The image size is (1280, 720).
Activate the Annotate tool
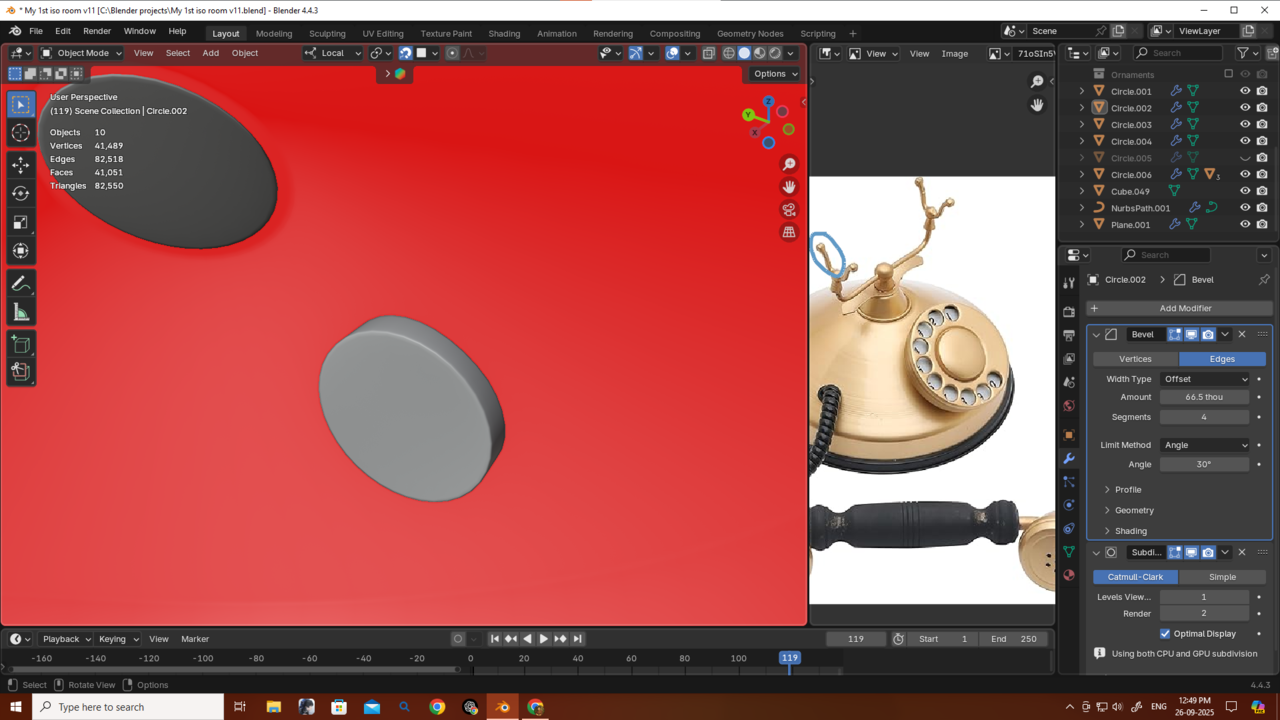(21, 284)
